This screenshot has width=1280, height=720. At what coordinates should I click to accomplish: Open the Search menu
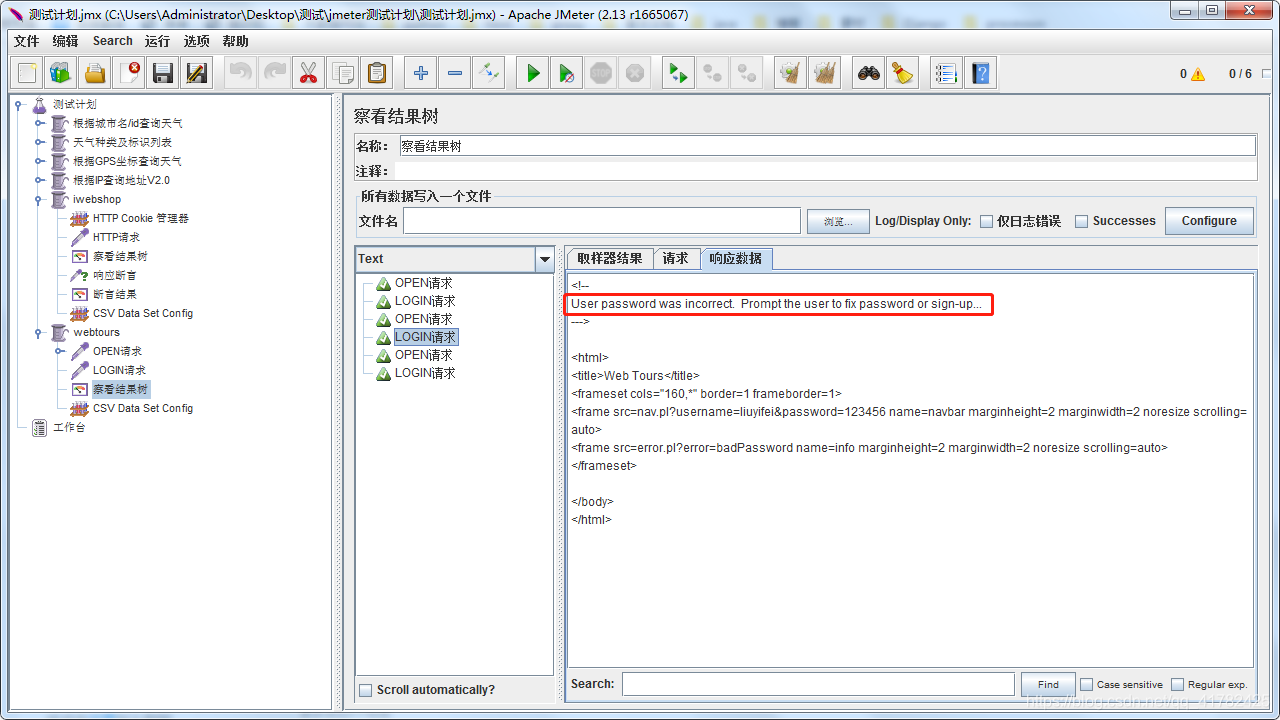pos(113,41)
